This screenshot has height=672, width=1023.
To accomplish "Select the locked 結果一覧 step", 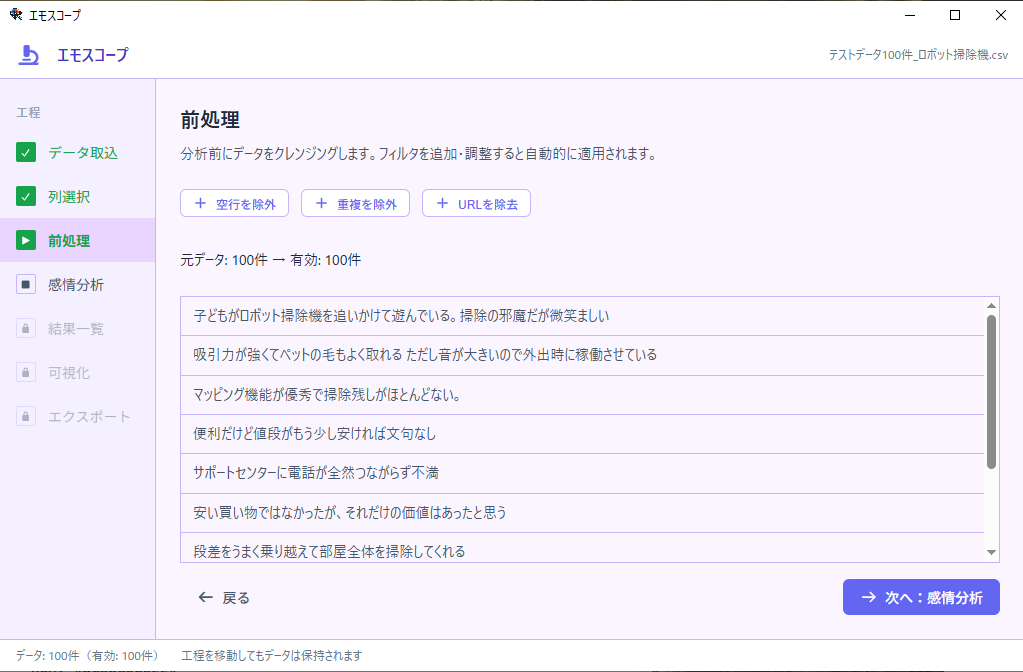I will [78, 328].
